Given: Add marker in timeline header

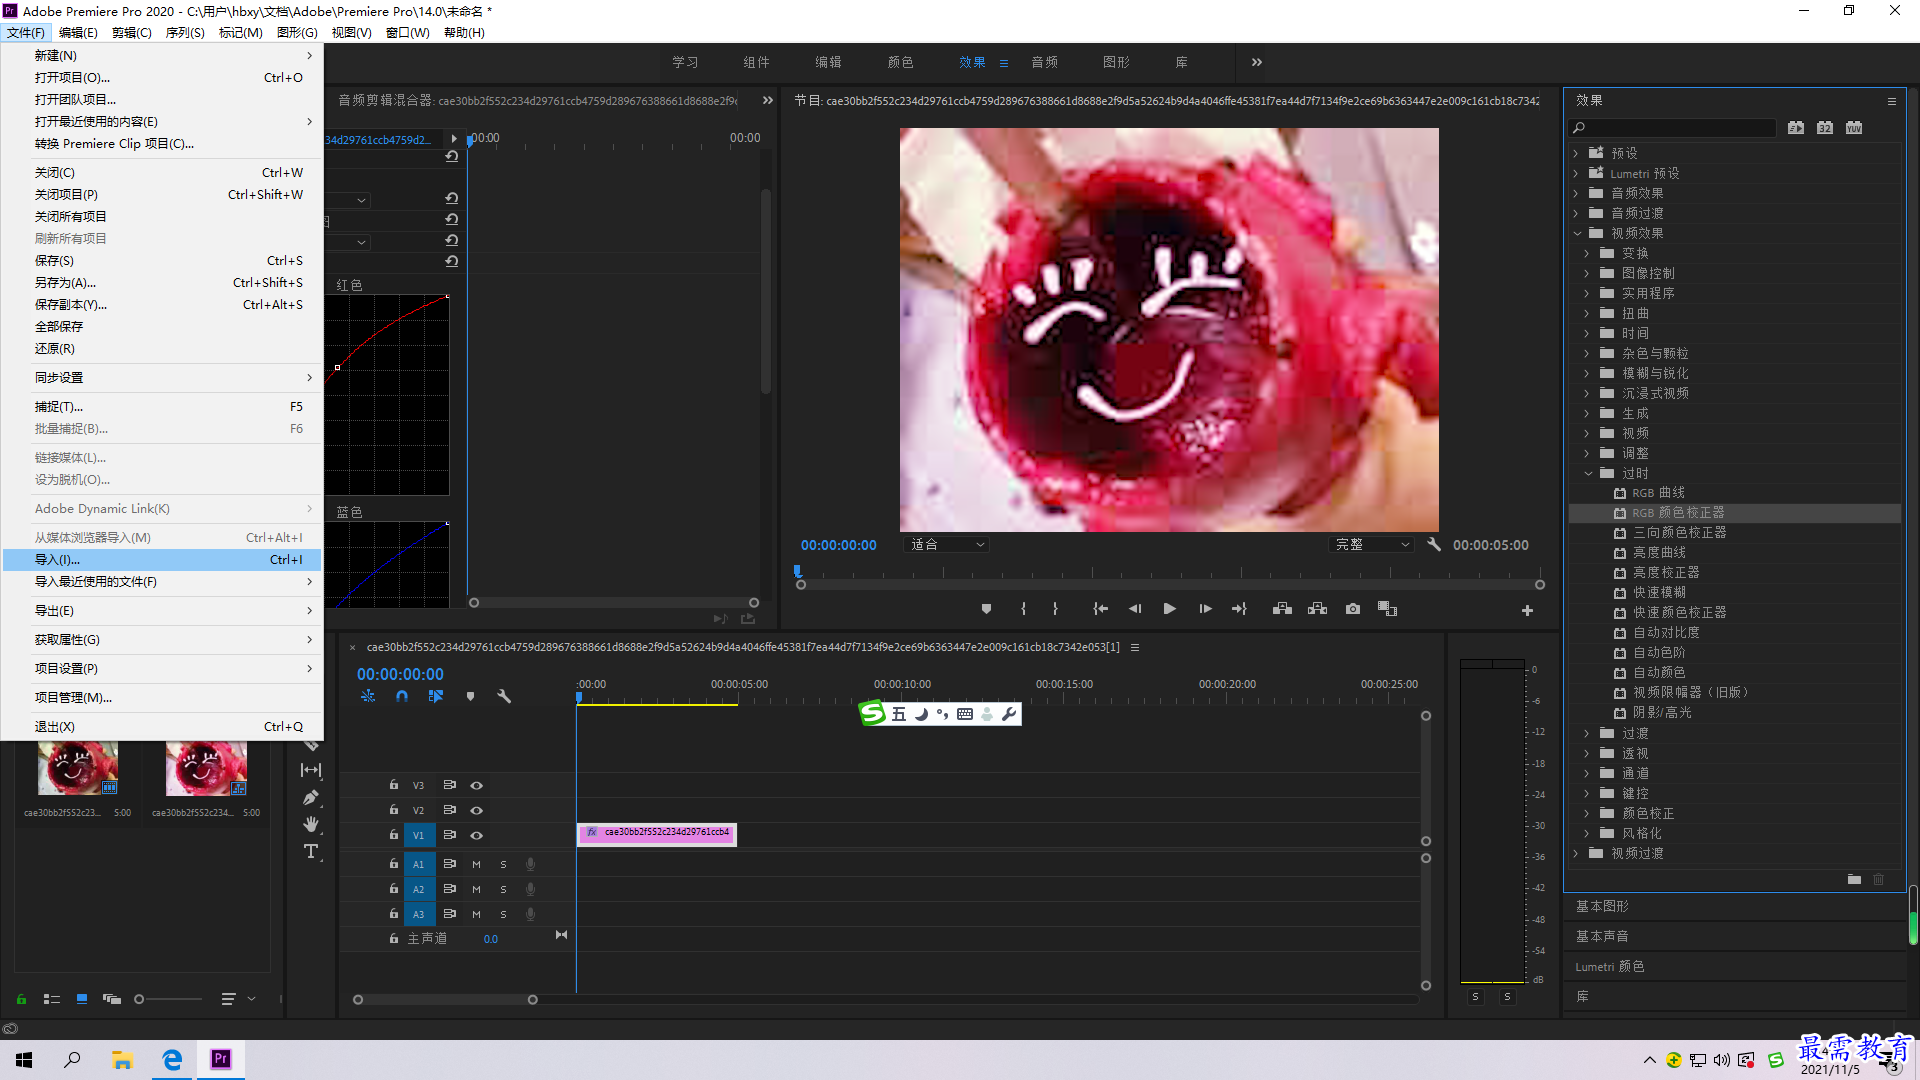Looking at the screenshot, I should pos(470,696).
